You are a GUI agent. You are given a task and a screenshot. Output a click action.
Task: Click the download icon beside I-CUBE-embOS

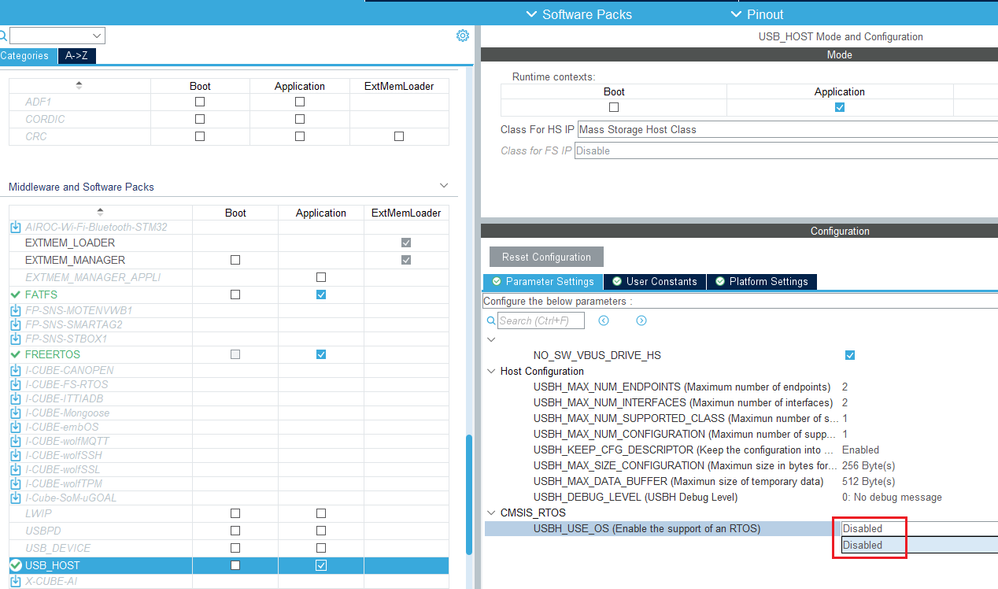click(16, 427)
